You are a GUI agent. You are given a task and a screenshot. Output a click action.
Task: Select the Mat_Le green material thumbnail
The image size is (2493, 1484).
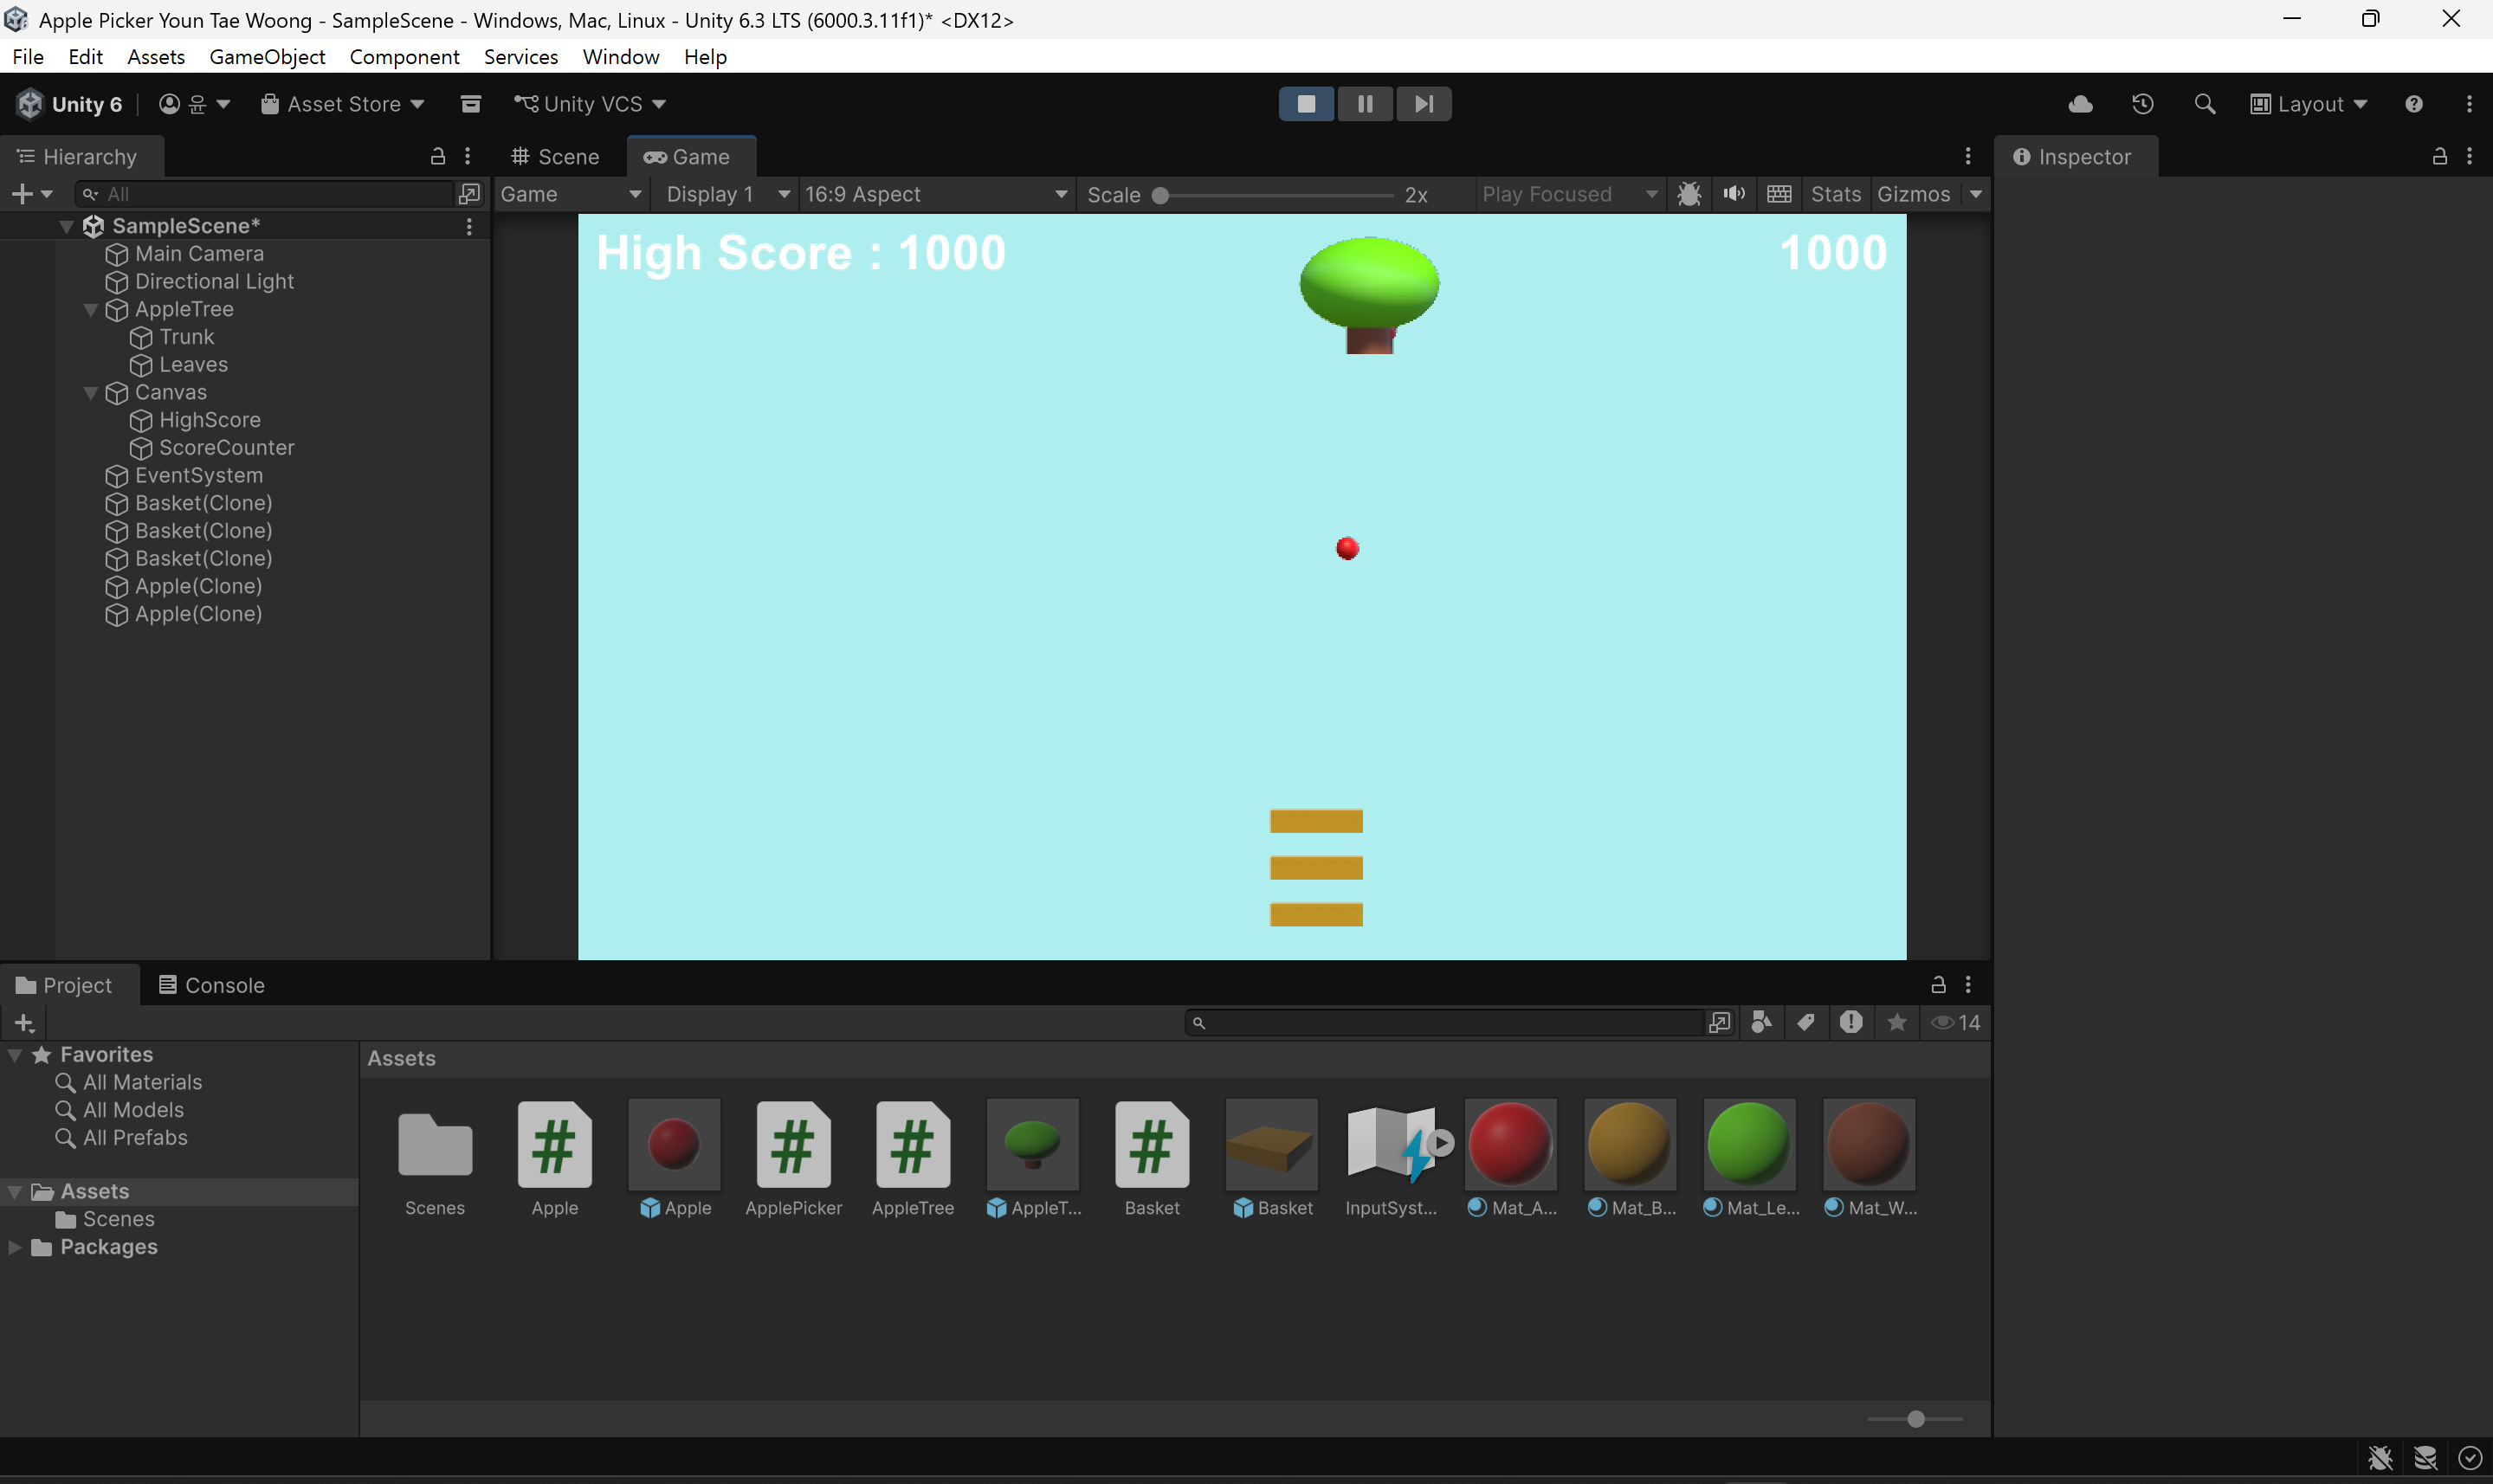1749,1144
